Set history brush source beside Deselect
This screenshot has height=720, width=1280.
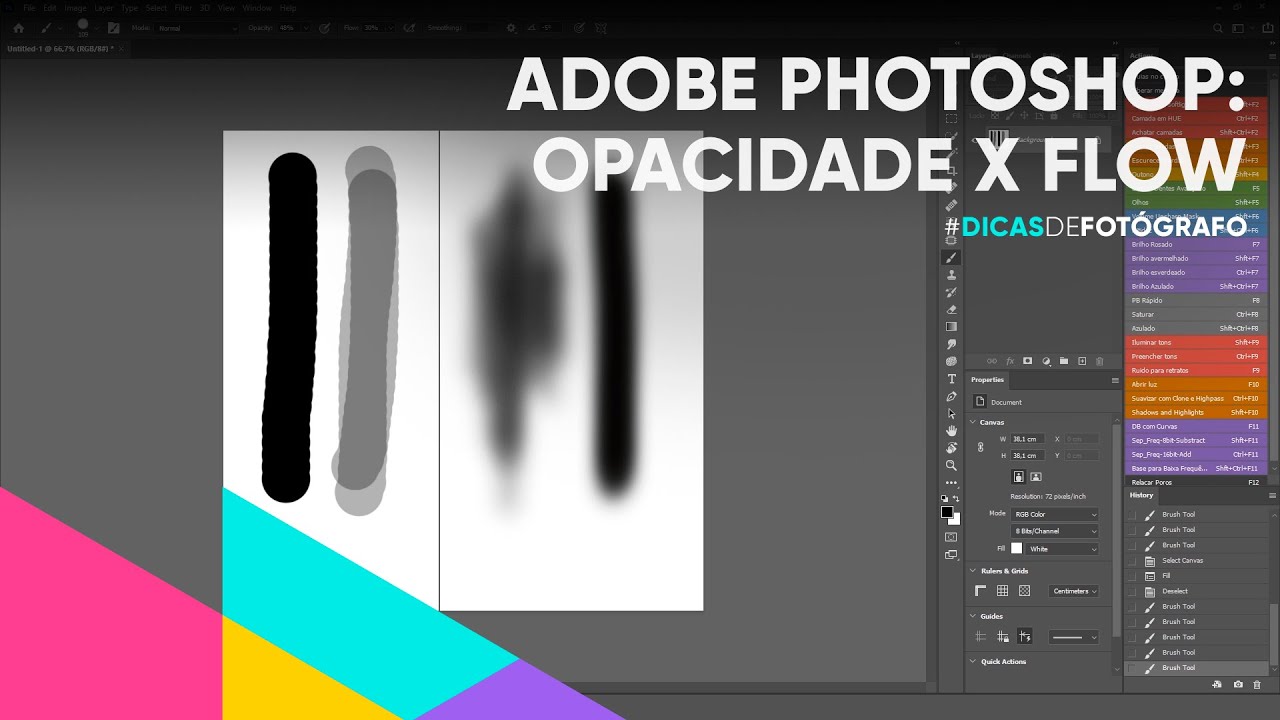(1133, 591)
